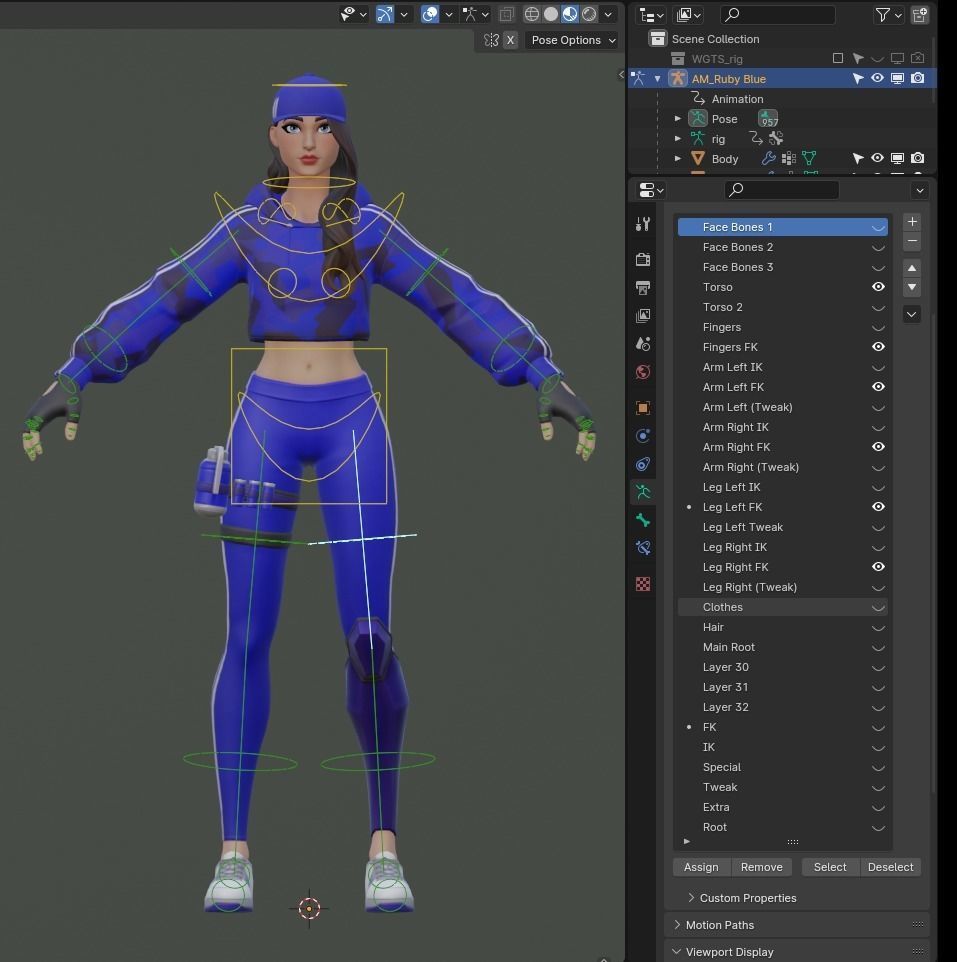The image size is (957, 962).
Task: Switch to material preview shading
Action: click(x=570, y=14)
